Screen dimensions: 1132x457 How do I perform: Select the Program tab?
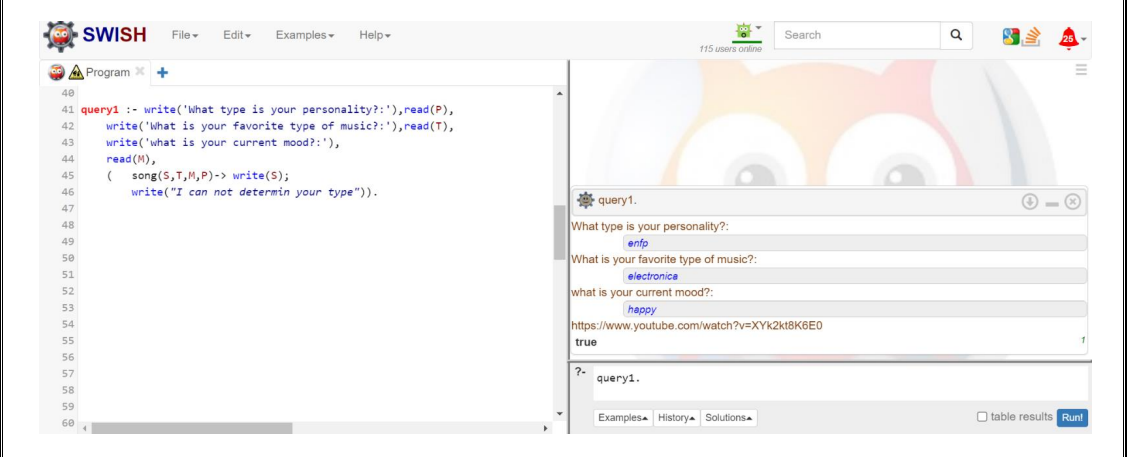[108, 72]
